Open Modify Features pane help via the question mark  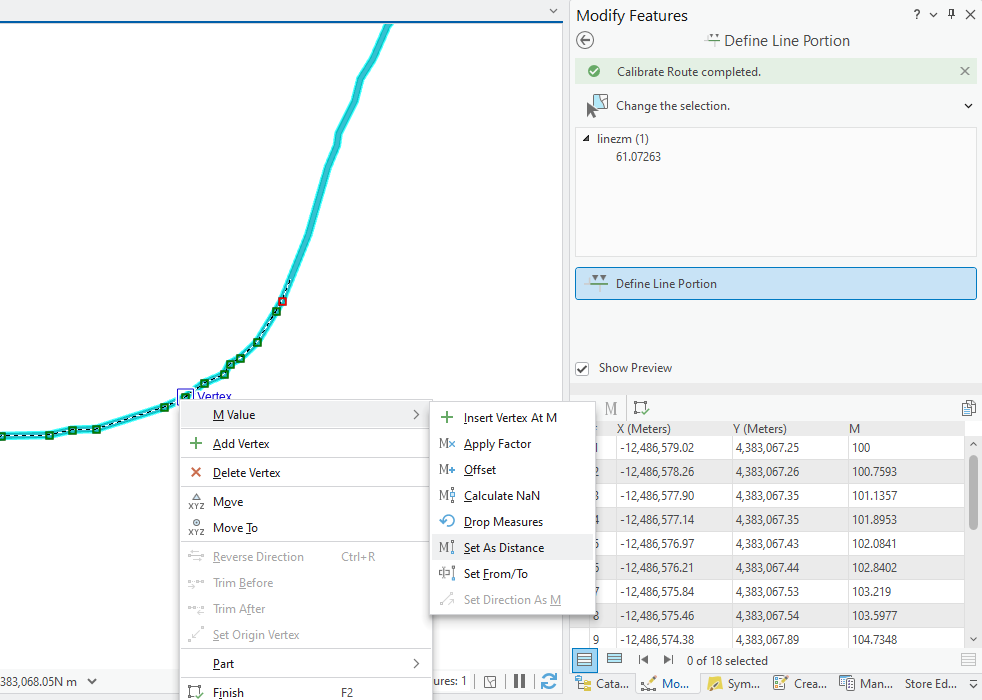[918, 14]
